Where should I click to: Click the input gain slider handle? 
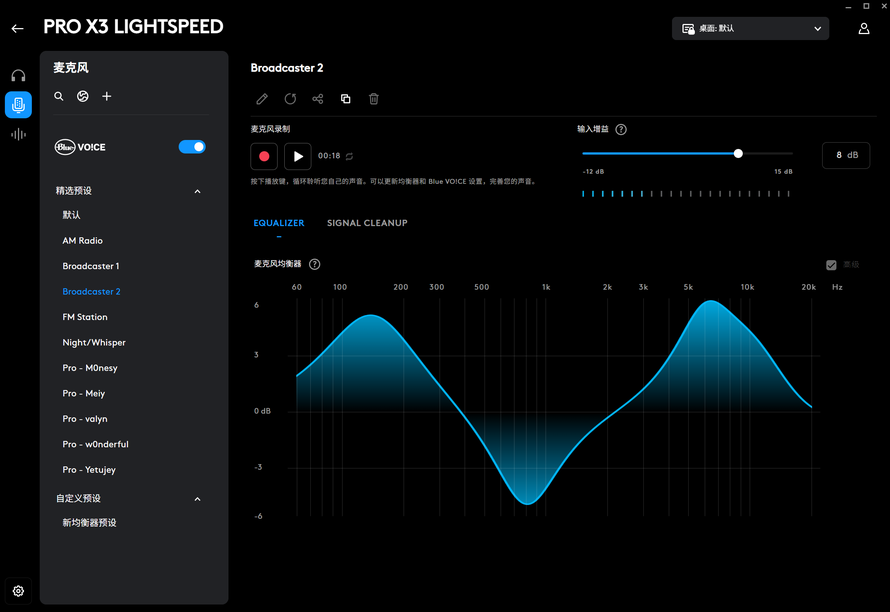coord(738,154)
